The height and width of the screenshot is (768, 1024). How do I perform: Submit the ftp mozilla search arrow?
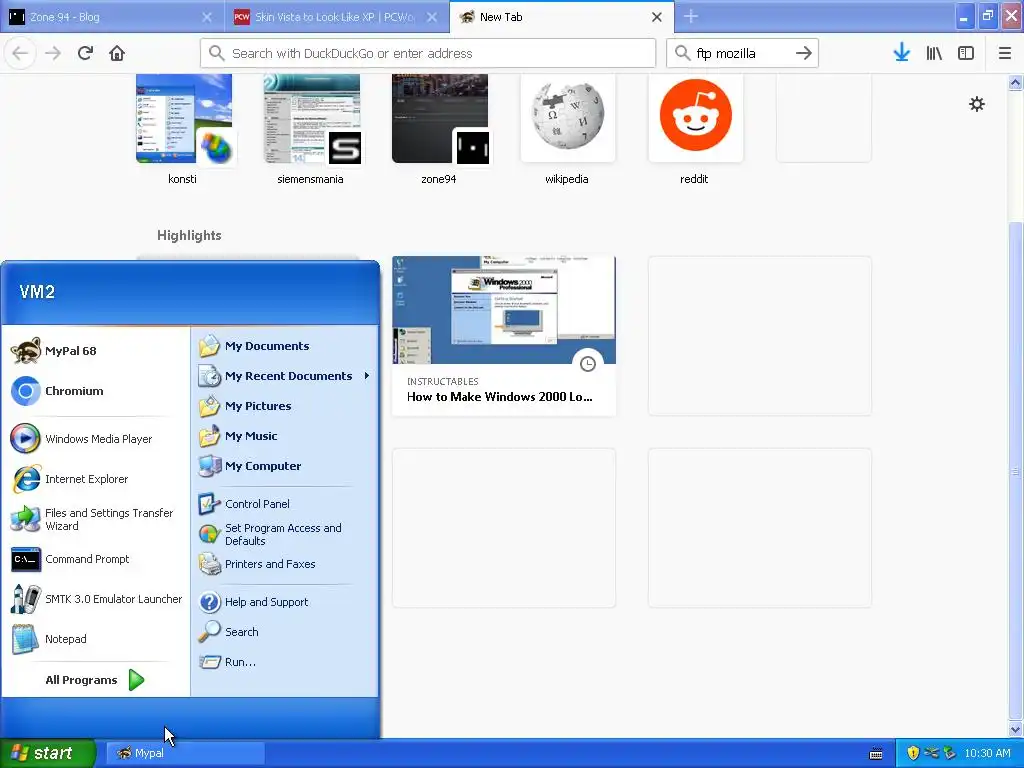[x=804, y=53]
